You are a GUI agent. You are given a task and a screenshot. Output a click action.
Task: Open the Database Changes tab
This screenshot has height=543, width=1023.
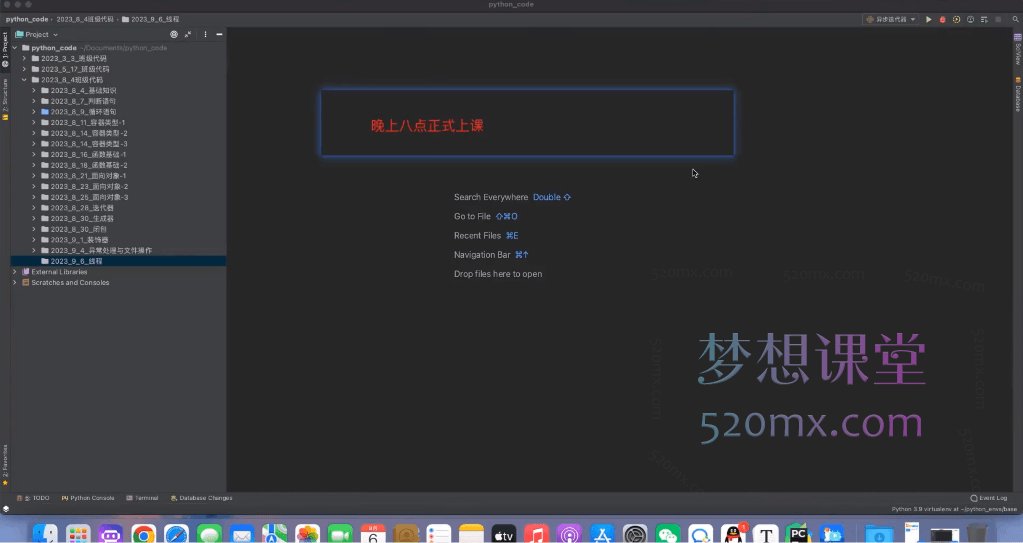click(202, 498)
